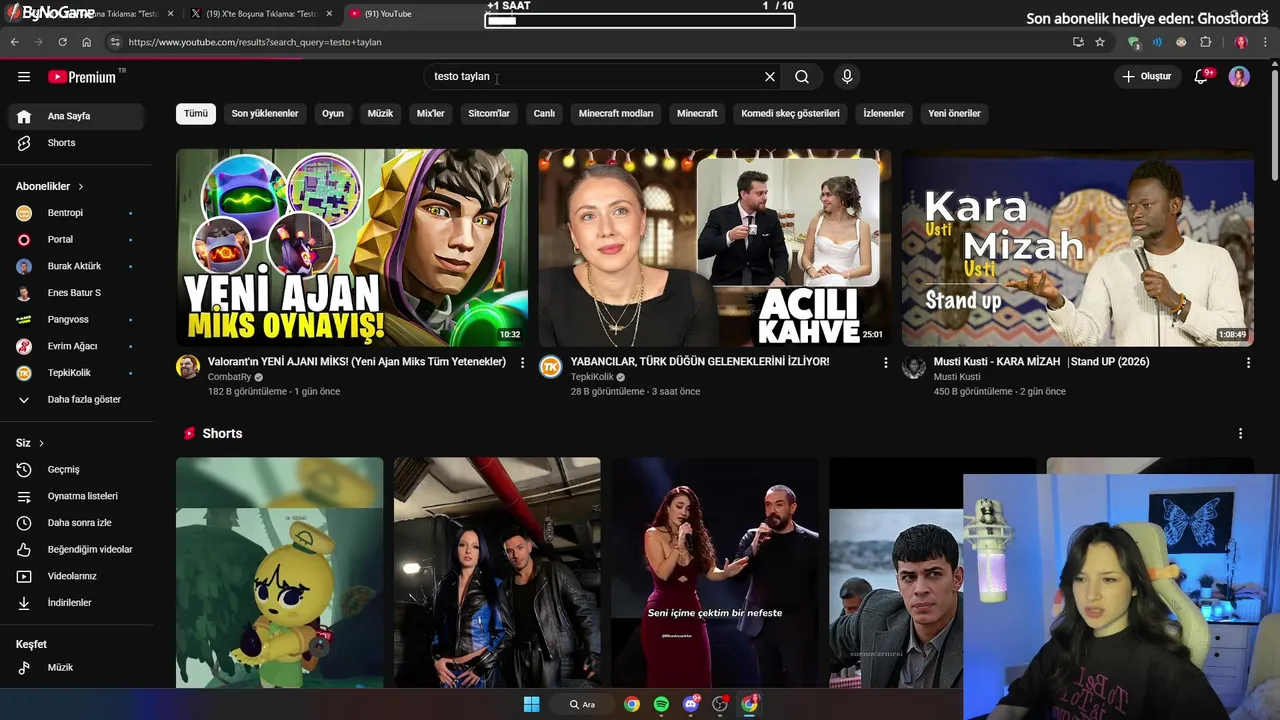Expand Daha fazla göster subscriptions
The image size is (1280, 720).
coord(76,399)
